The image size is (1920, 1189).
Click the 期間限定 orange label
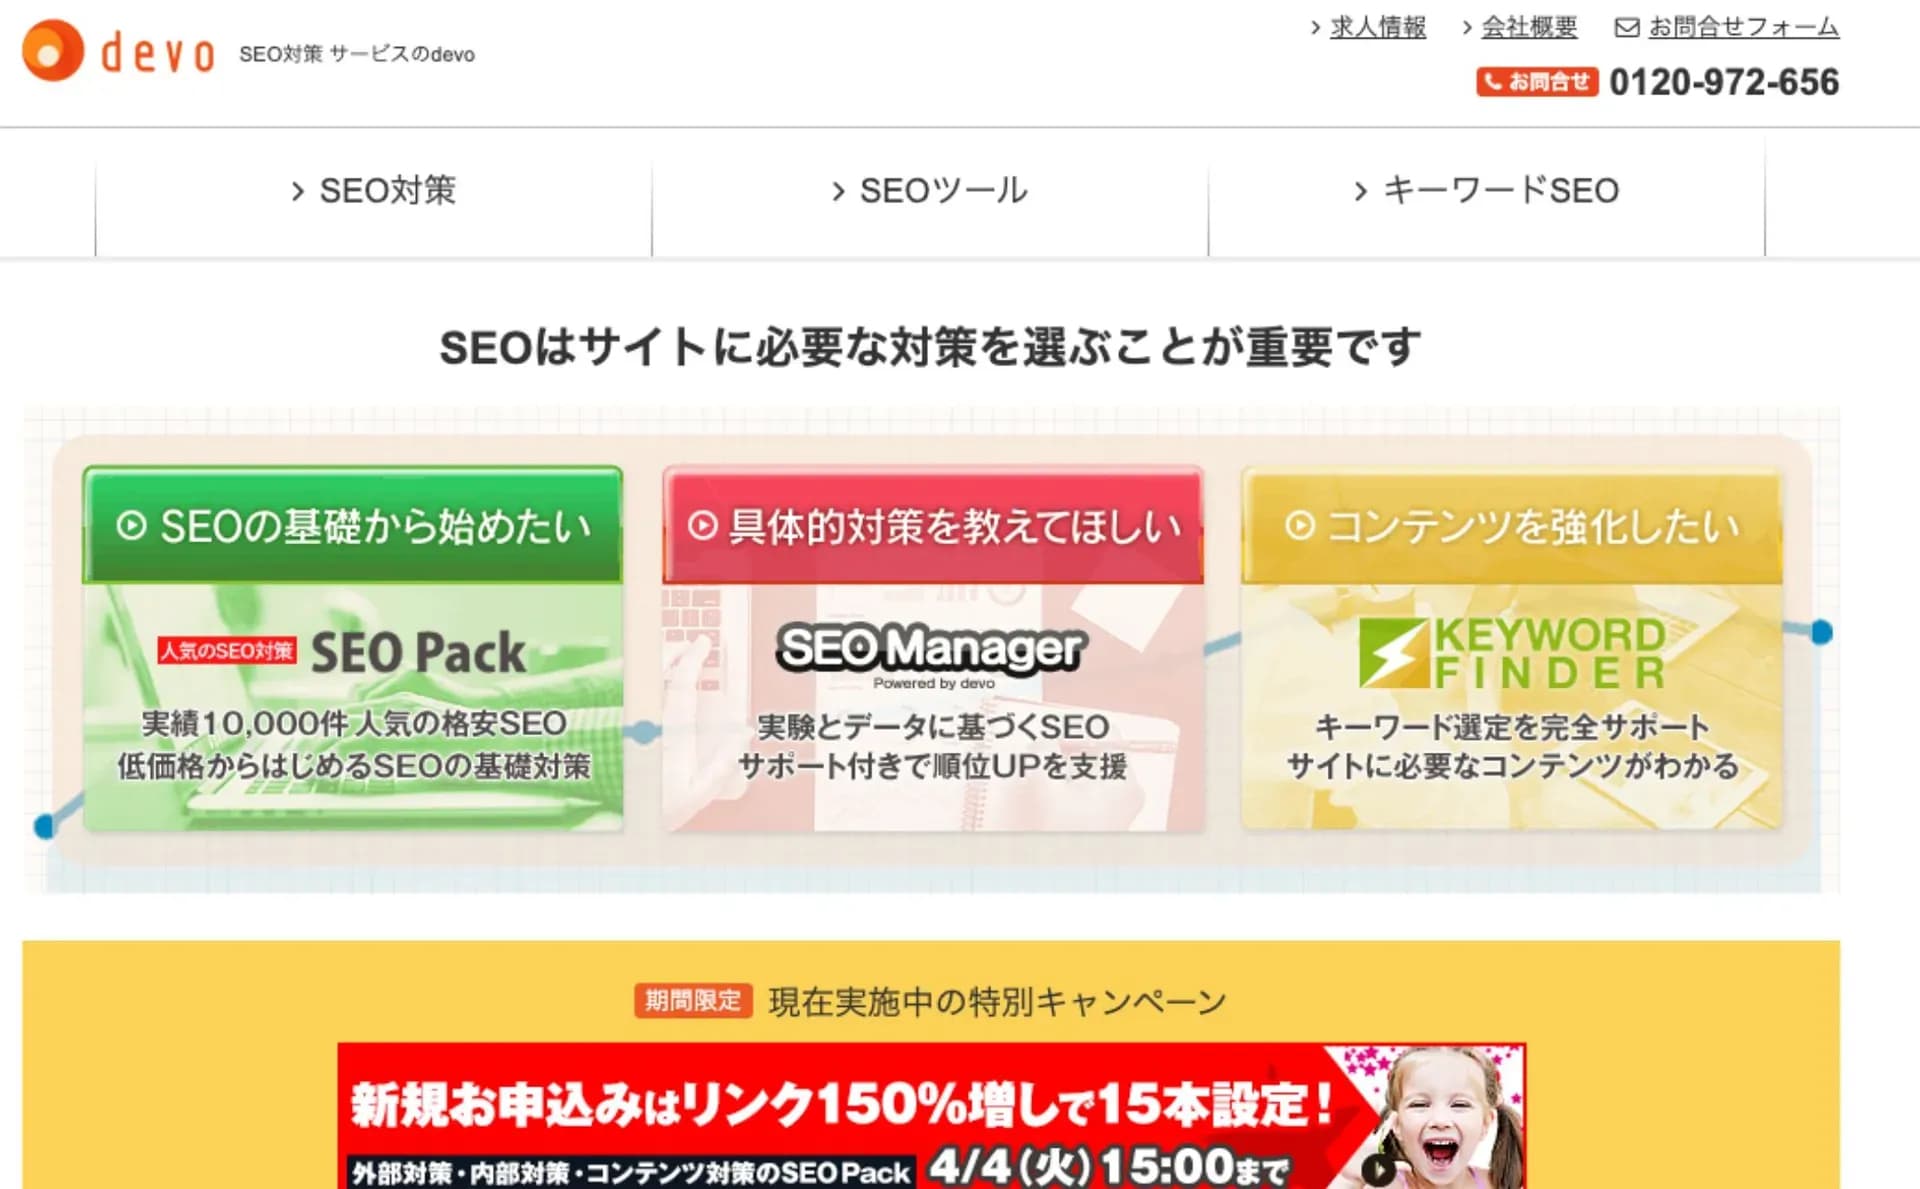tap(692, 1000)
